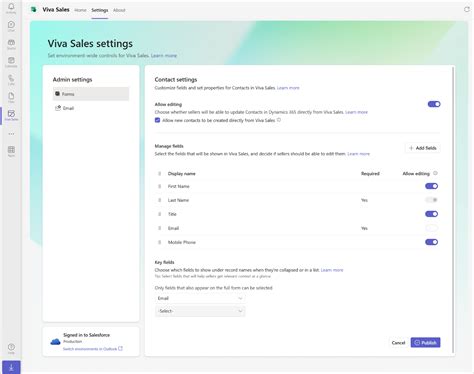Viewport: 474px width, 374px height.
Task: Open Calendar in the Teams sidebar
Action: click(x=11, y=62)
